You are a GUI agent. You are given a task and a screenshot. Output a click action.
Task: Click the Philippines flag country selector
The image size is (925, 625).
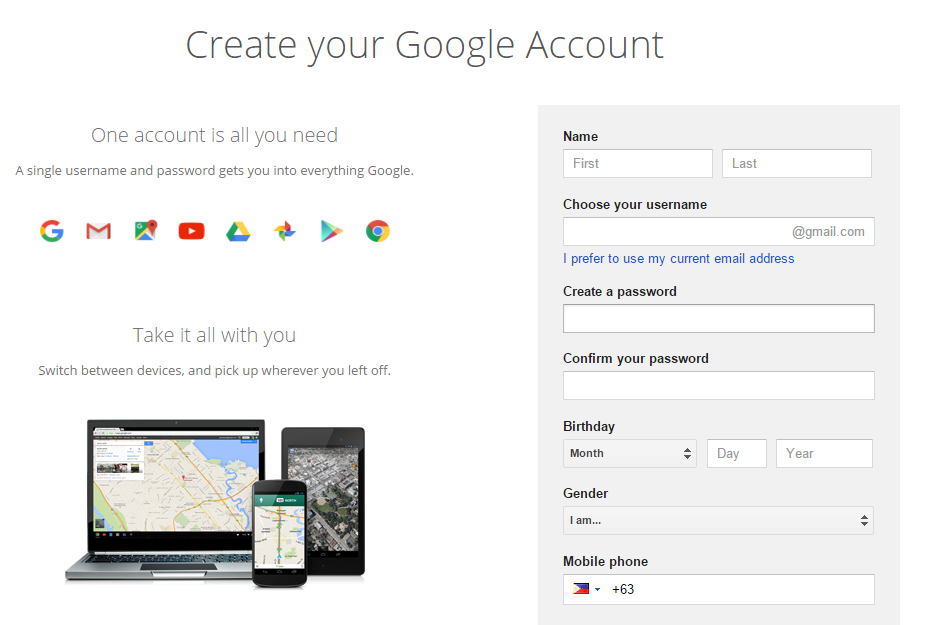(586, 589)
